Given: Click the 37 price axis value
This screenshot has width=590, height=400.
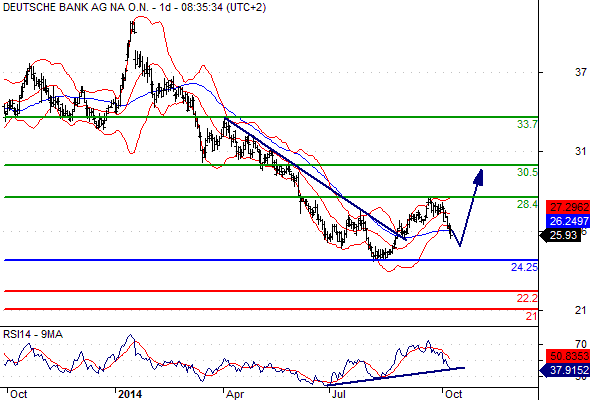Looking at the screenshot, I should tap(581, 72).
